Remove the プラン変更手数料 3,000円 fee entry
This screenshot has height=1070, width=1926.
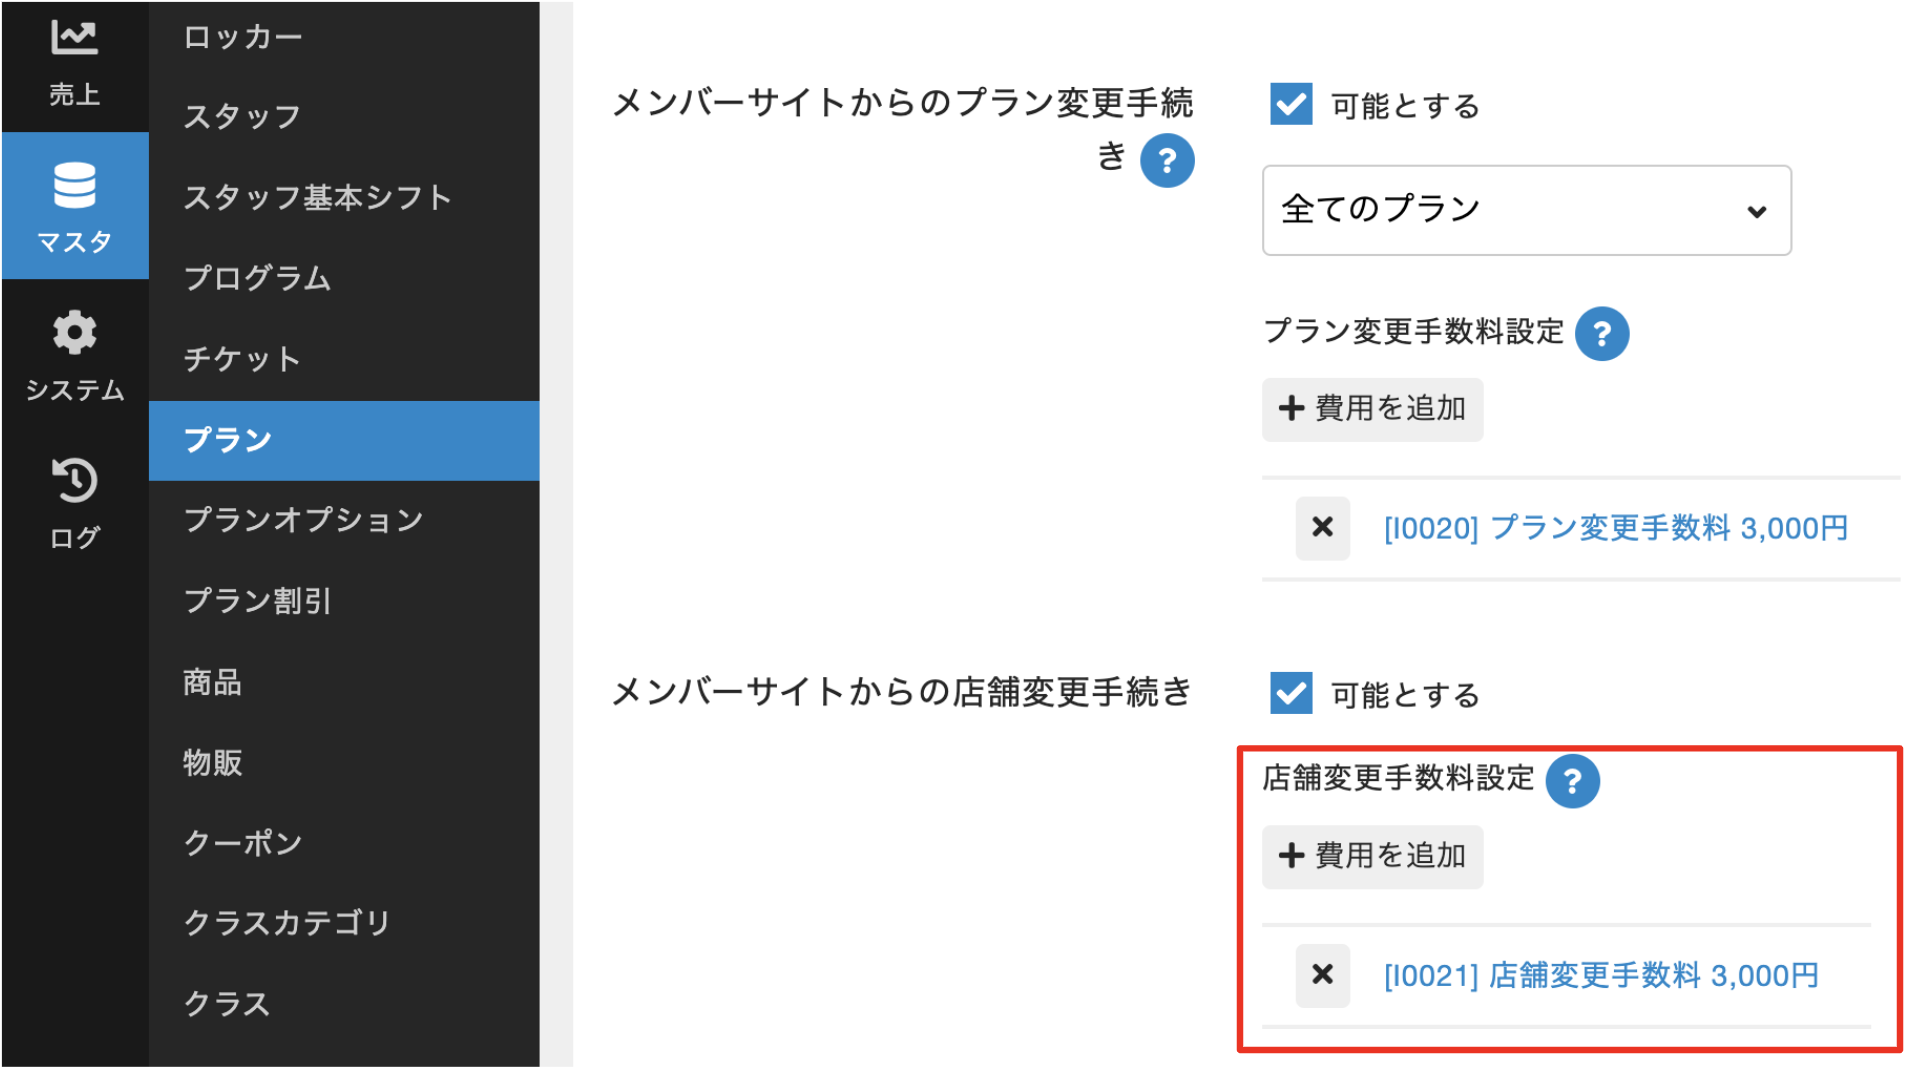(x=1322, y=527)
